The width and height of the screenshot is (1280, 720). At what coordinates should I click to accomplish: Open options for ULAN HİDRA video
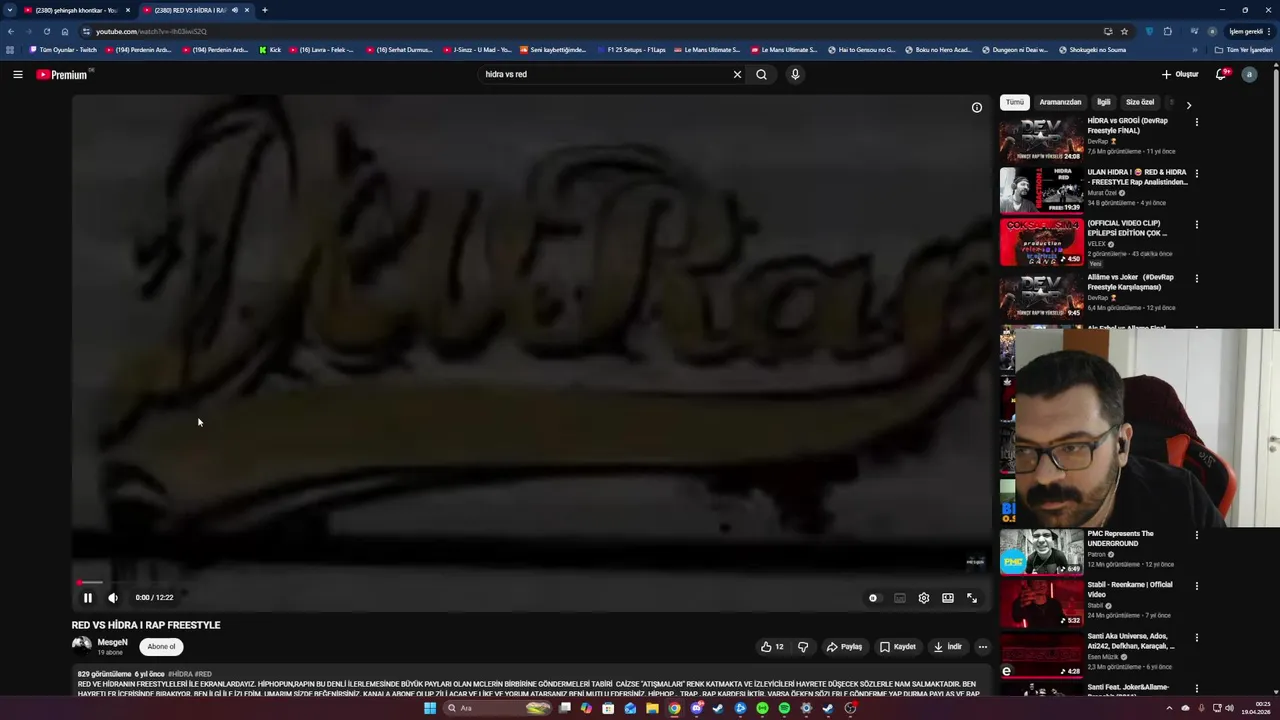tap(1196, 174)
